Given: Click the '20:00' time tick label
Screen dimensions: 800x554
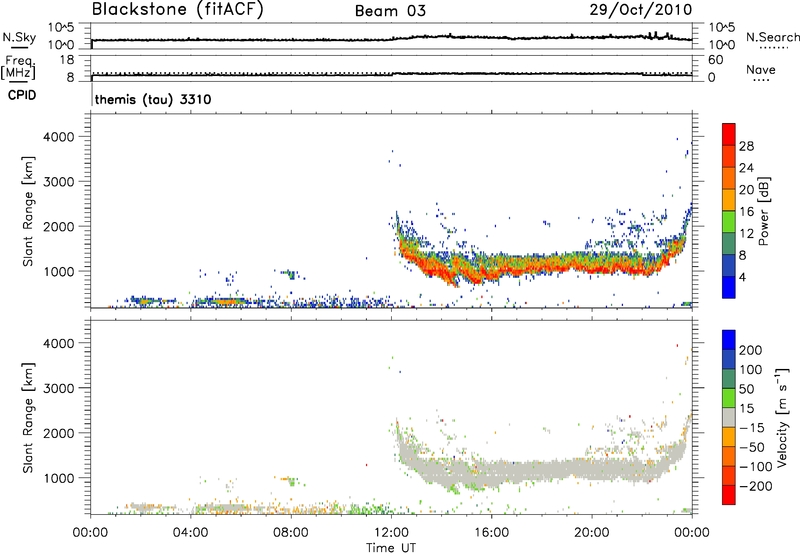Looking at the screenshot, I should coord(592,533).
